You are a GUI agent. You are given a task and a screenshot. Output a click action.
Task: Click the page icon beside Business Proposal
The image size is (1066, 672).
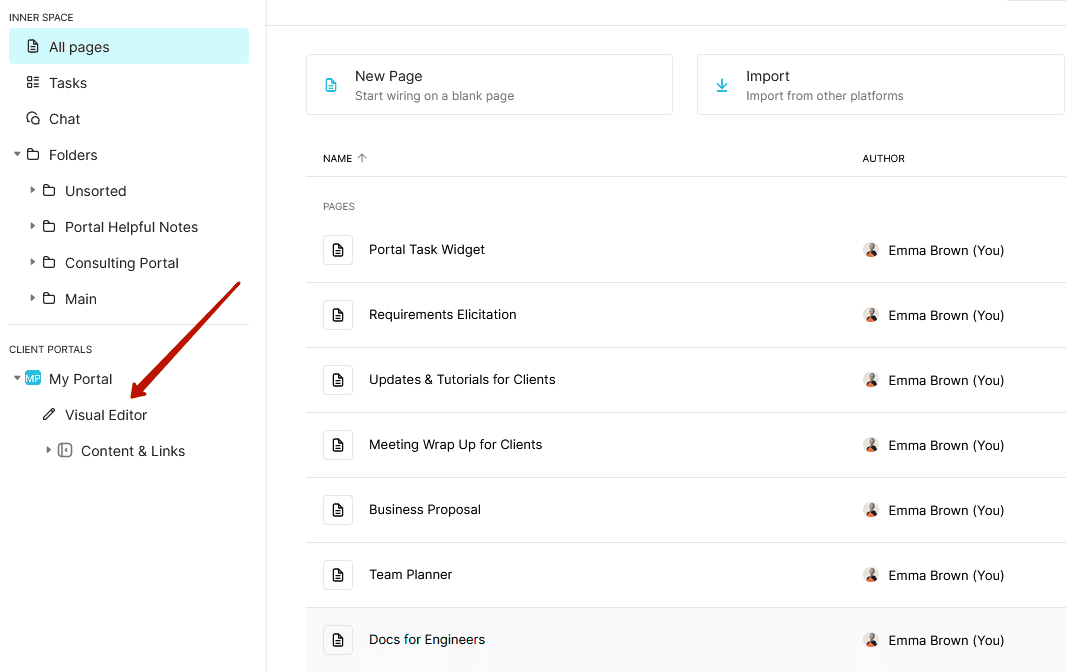point(337,509)
